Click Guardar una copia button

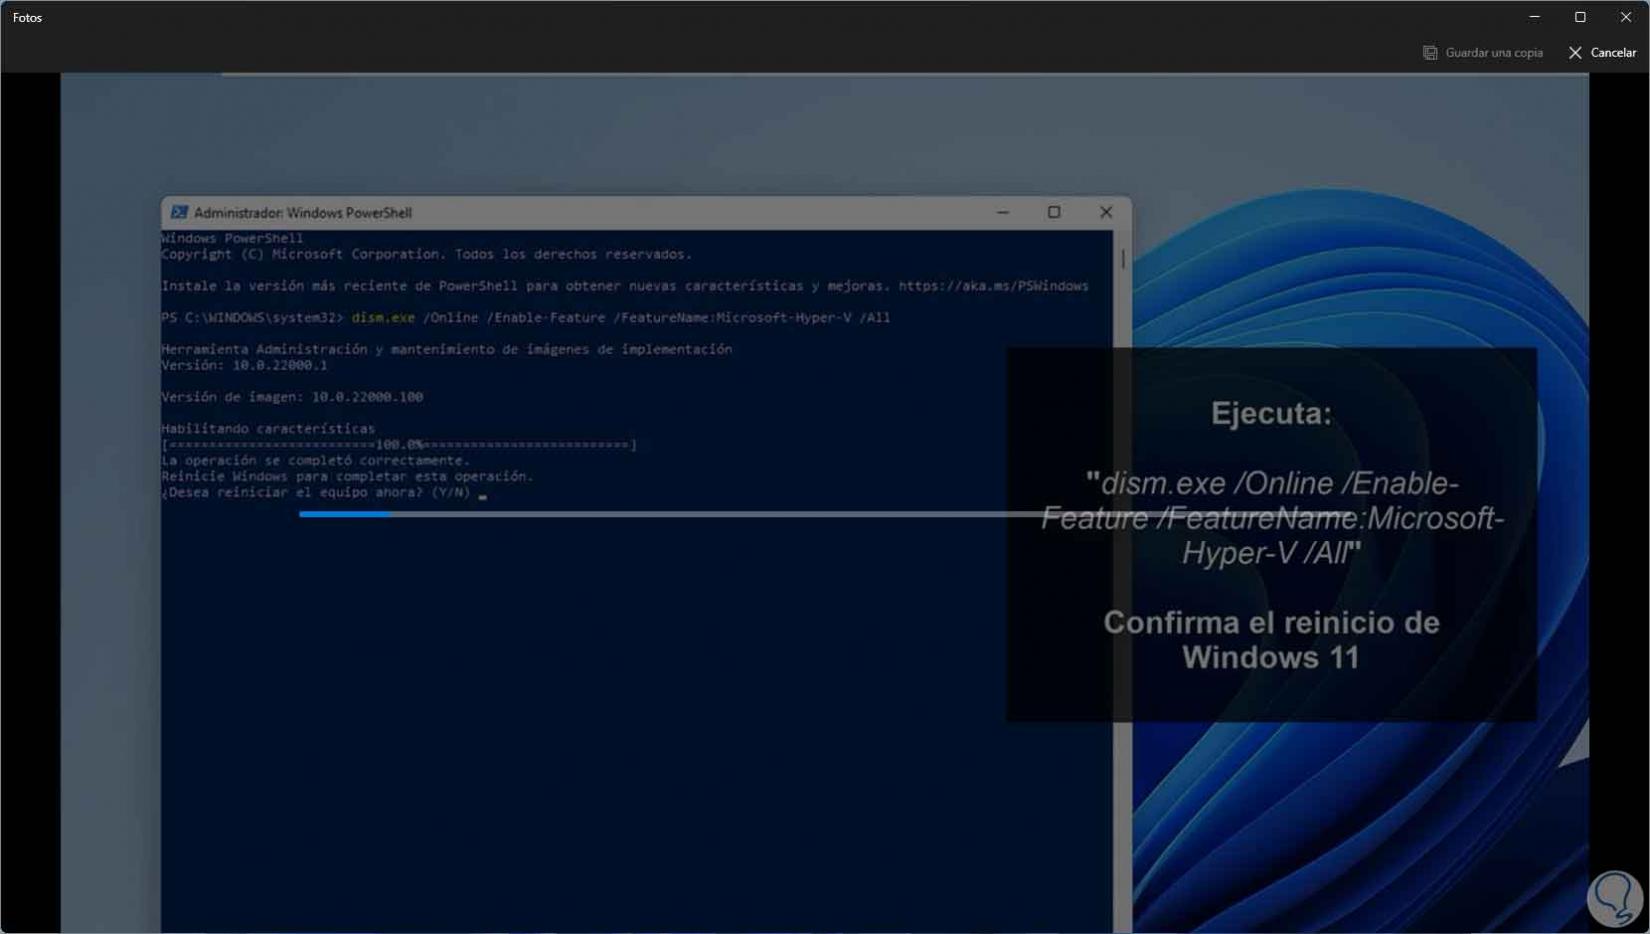click(x=1483, y=52)
